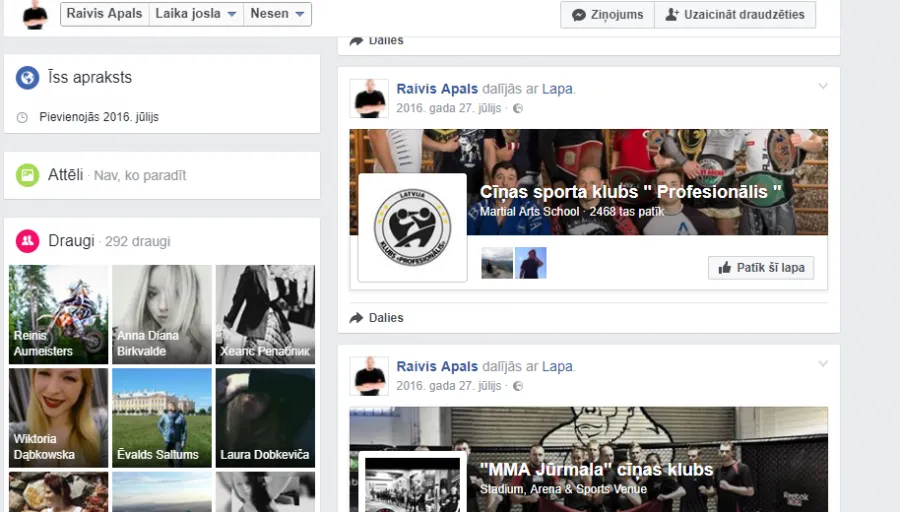Click Messenger icon in Ziņojums button

pos(579,15)
